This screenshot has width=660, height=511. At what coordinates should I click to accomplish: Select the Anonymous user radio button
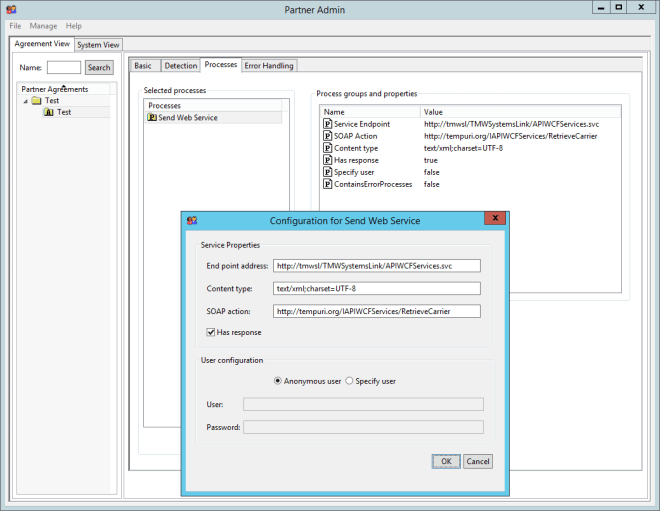click(278, 381)
